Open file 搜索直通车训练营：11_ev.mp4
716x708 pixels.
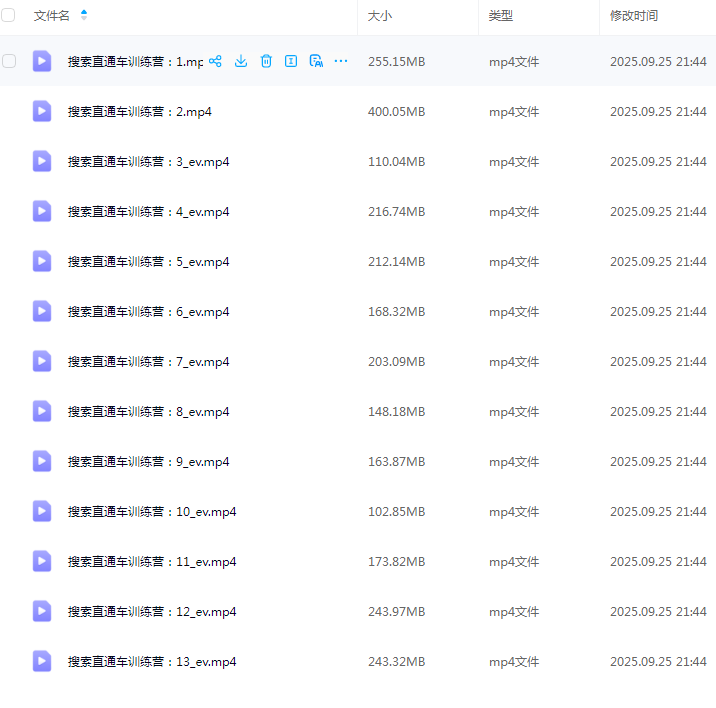coord(152,562)
